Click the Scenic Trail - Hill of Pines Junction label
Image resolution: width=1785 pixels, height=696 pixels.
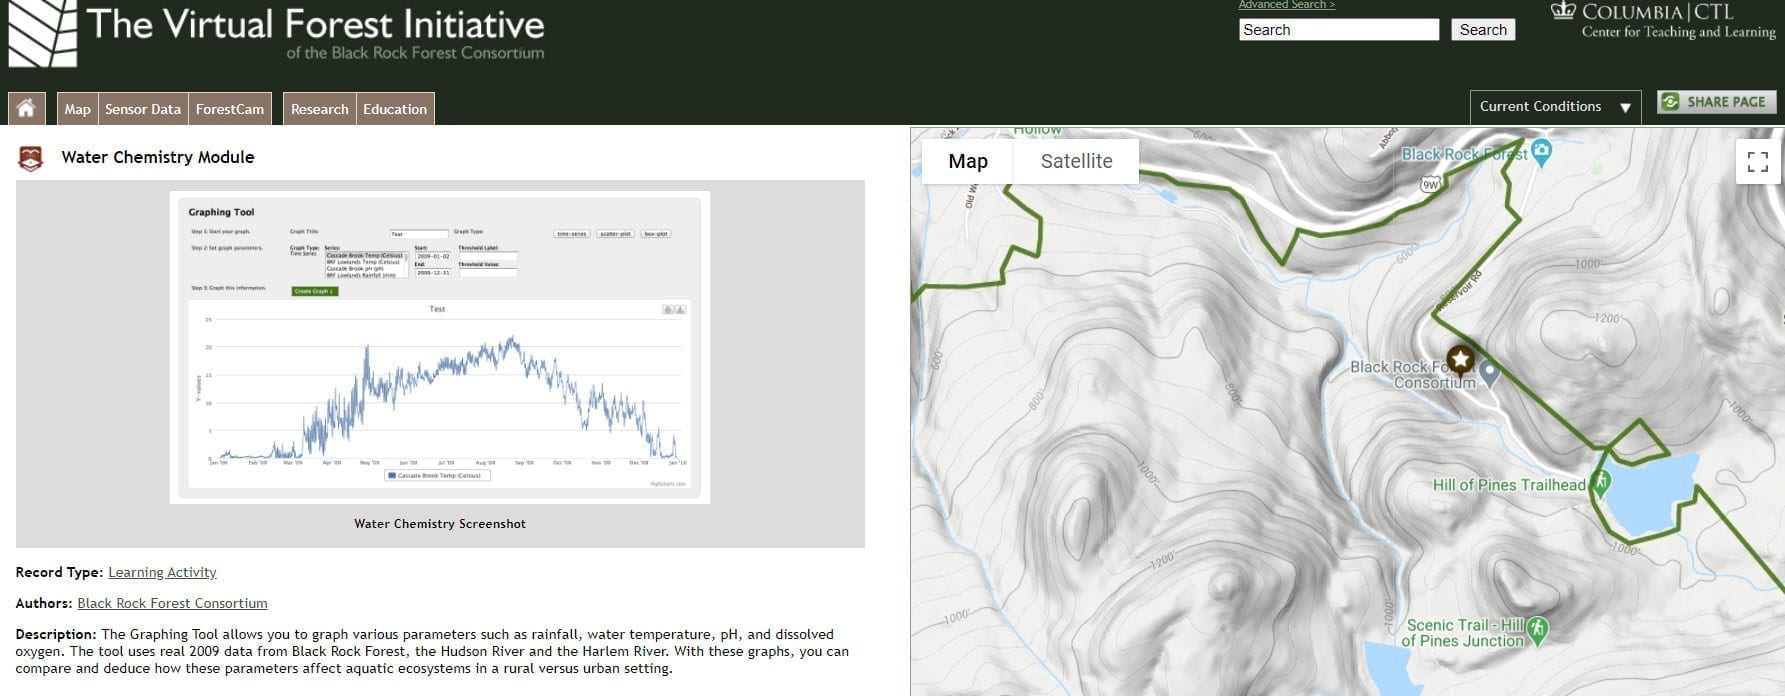(1463, 633)
